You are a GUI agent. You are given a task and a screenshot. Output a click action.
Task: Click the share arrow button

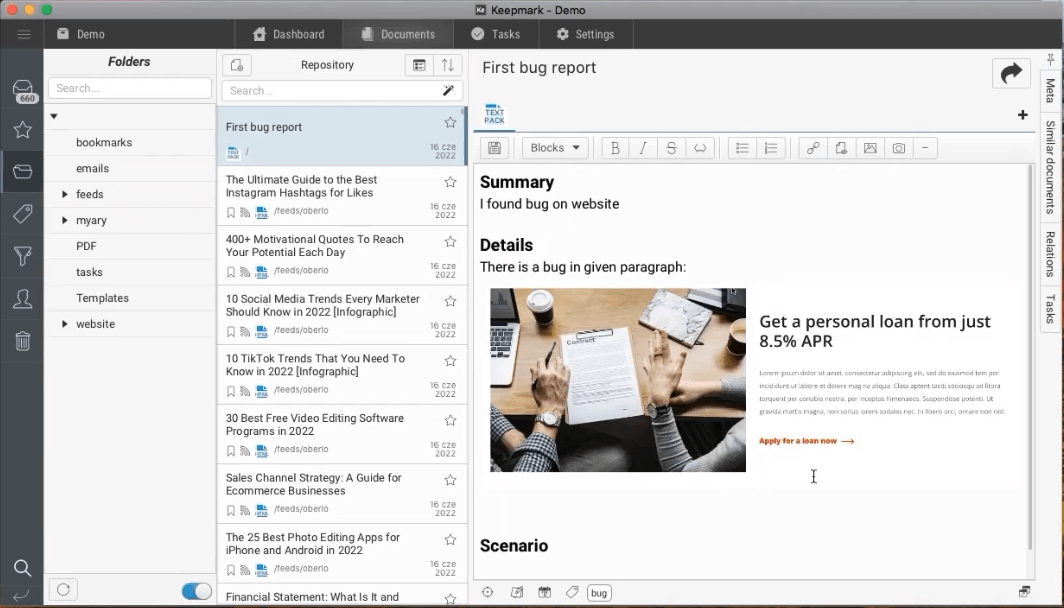tap(1011, 73)
